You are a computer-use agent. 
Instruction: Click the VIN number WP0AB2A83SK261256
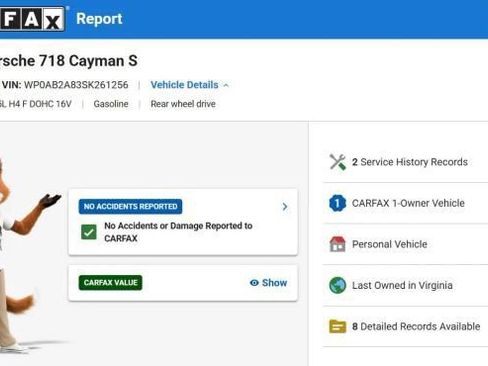tap(76, 85)
